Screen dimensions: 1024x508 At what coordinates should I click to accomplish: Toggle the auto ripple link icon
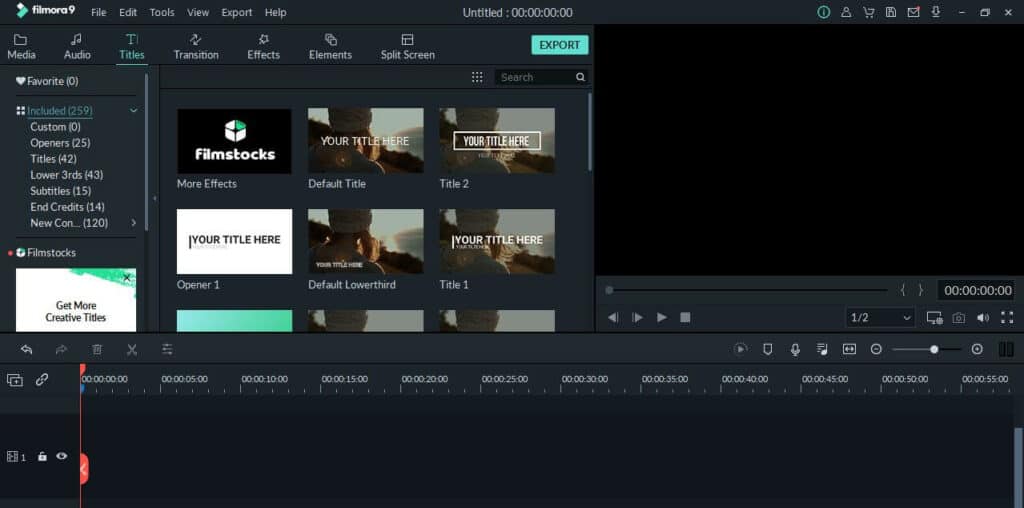coord(42,379)
